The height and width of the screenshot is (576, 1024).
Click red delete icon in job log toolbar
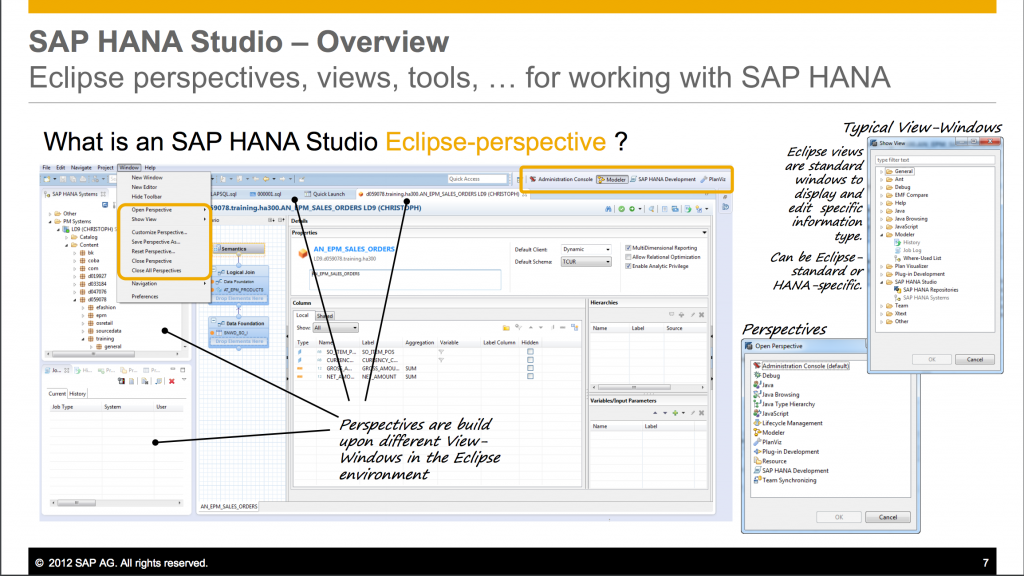[x=172, y=381]
